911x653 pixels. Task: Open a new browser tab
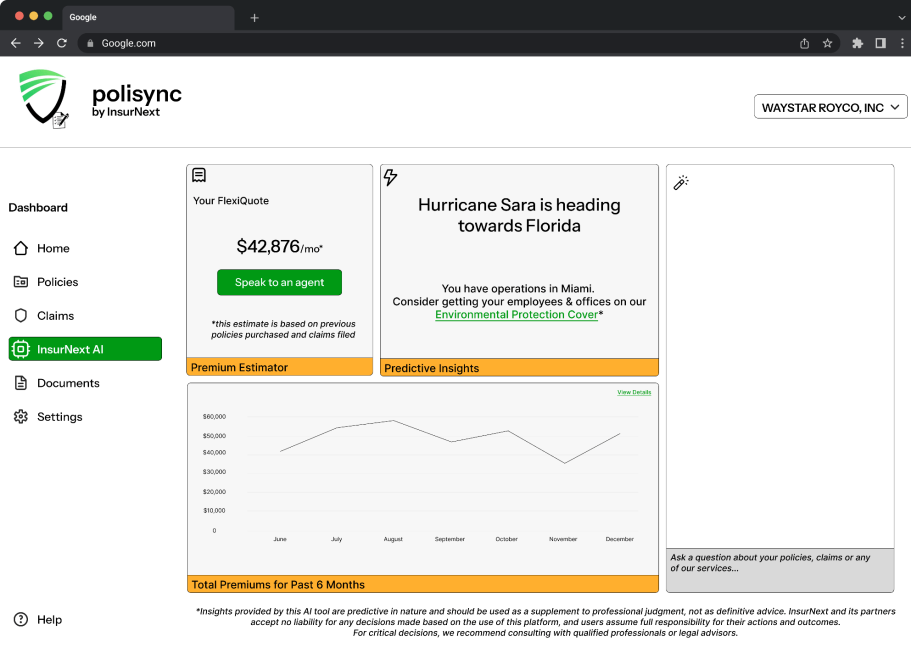[x=254, y=17]
